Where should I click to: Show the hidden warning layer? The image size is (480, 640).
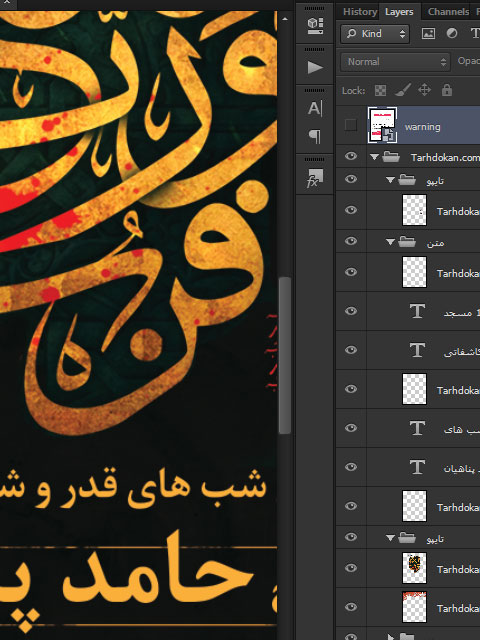click(351, 125)
